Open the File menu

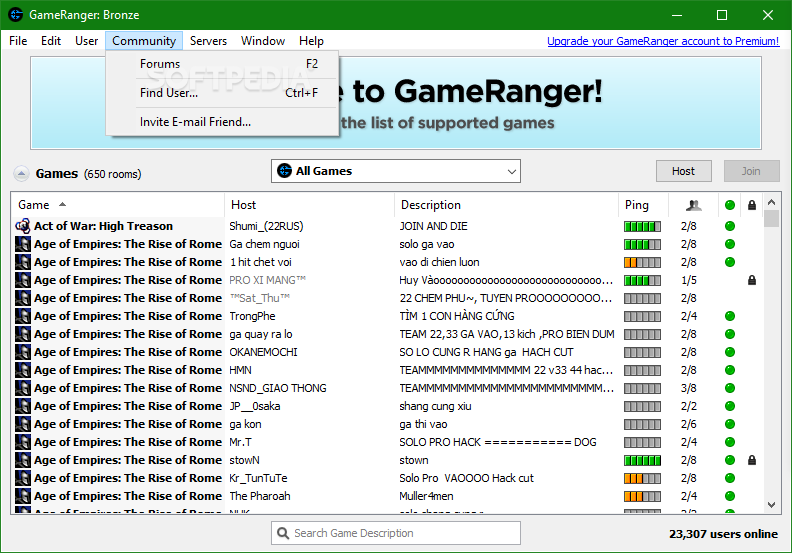click(x=18, y=41)
